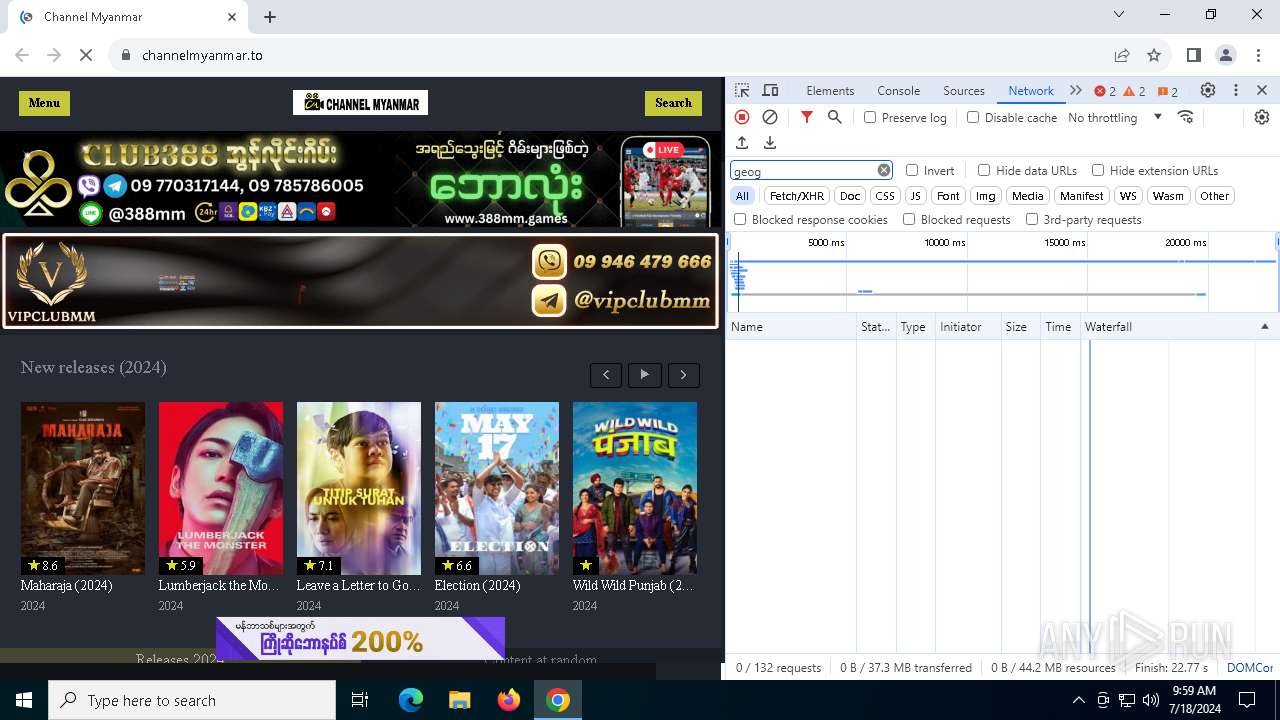Click Channel Myanmar logo
Viewport: 1280px width, 720px height.
(360, 103)
